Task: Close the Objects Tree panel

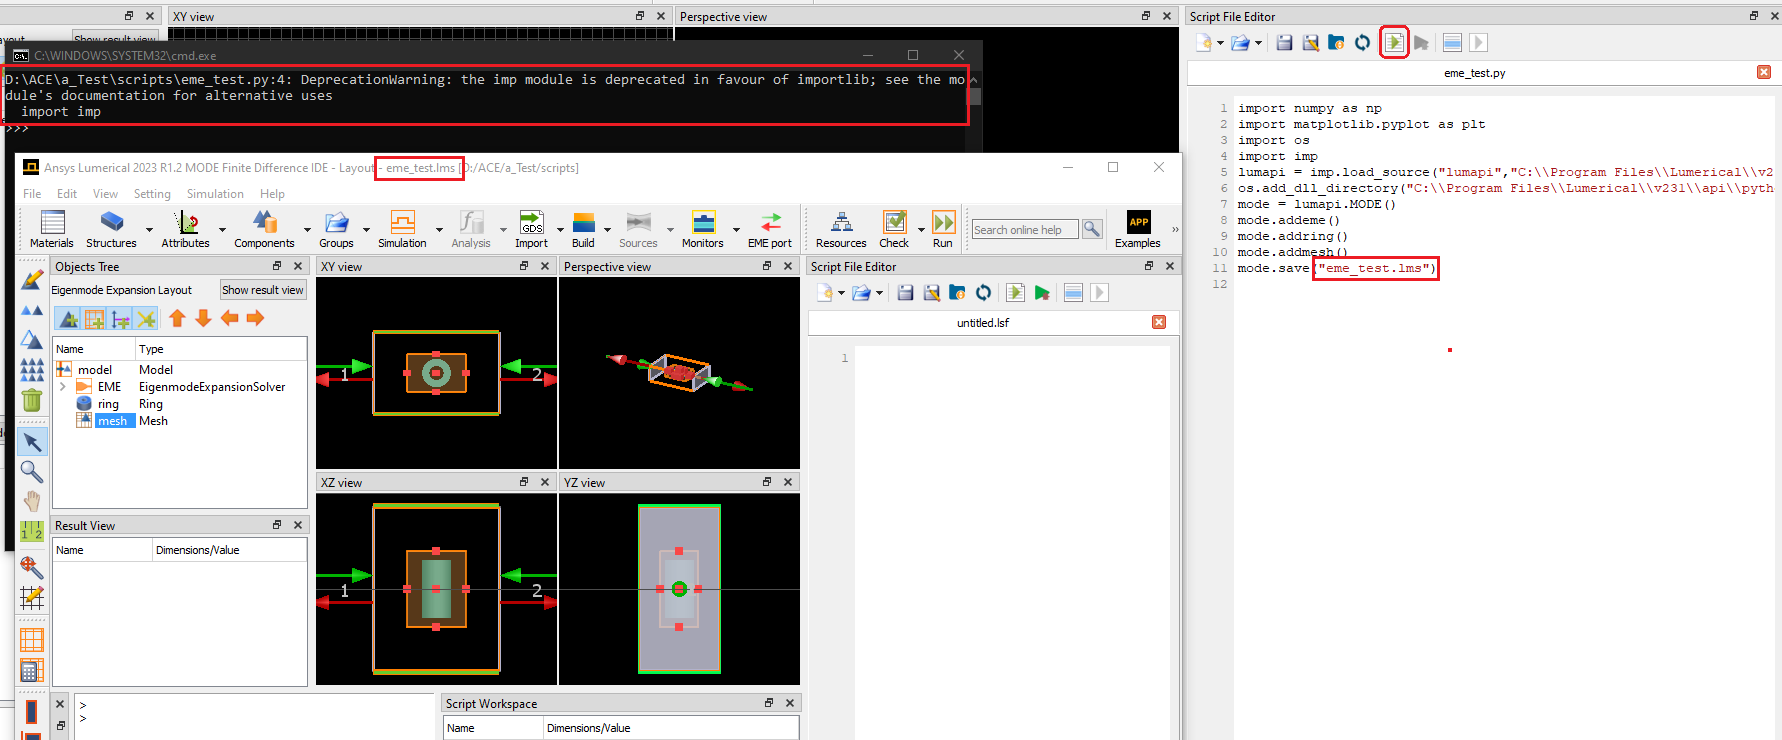Action: click(x=298, y=266)
